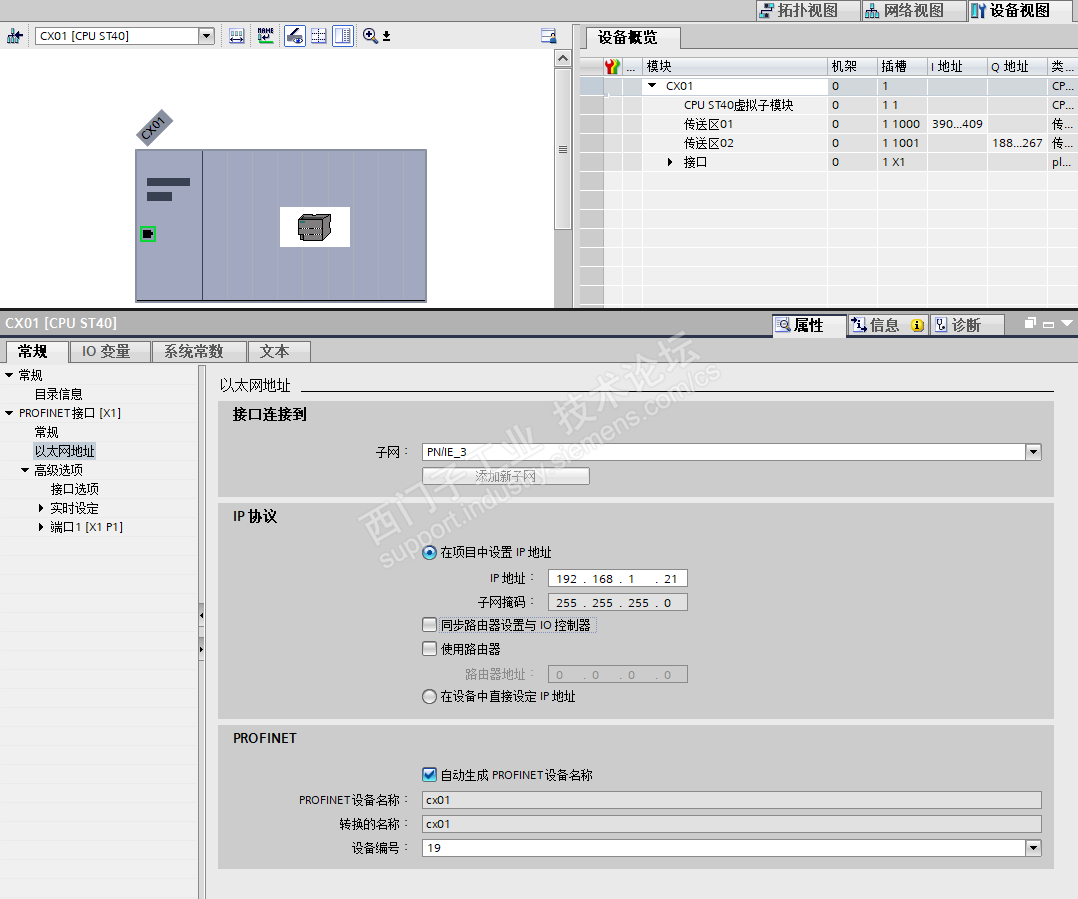Enable the 使用路由器 checkbox

pos(429,649)
